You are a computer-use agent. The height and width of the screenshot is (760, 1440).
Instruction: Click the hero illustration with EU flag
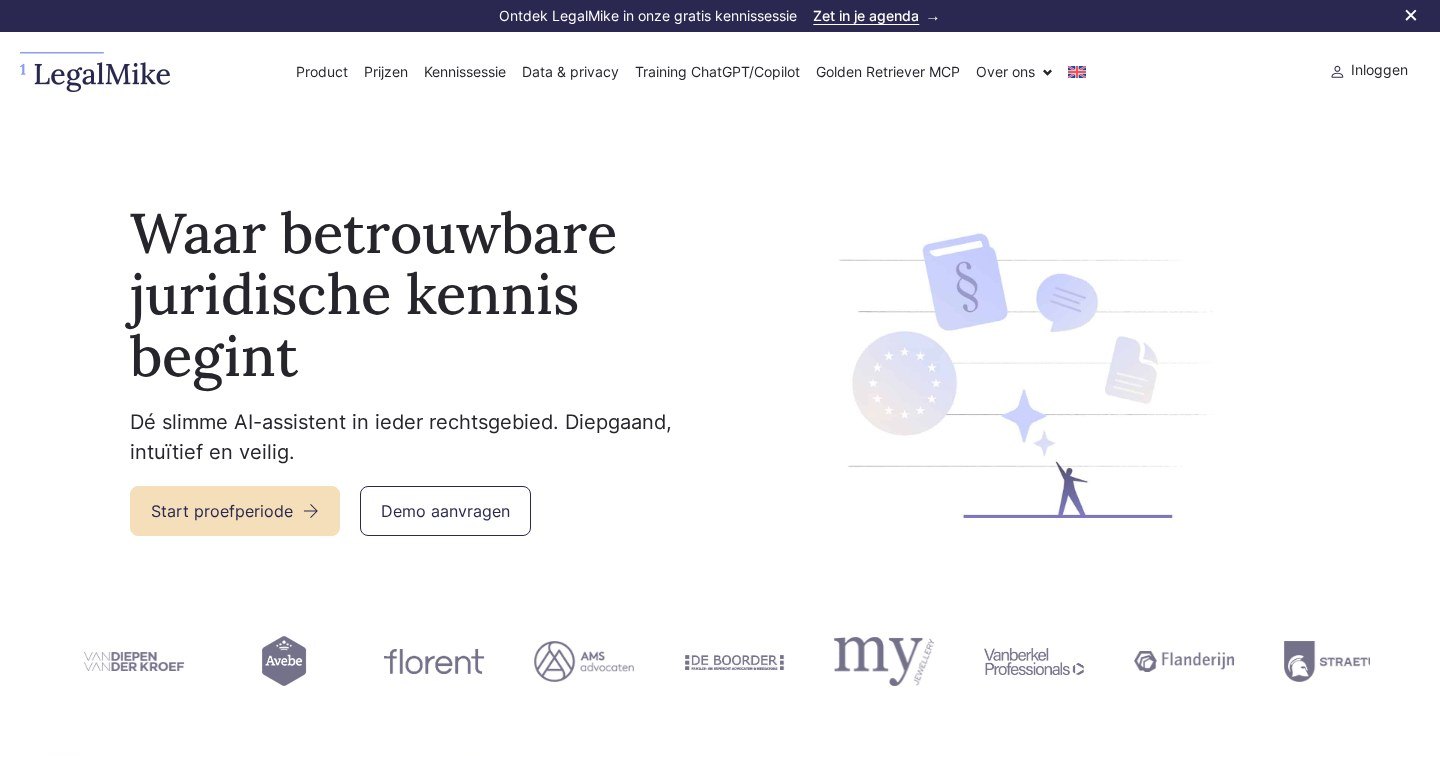click(1024, 375)
